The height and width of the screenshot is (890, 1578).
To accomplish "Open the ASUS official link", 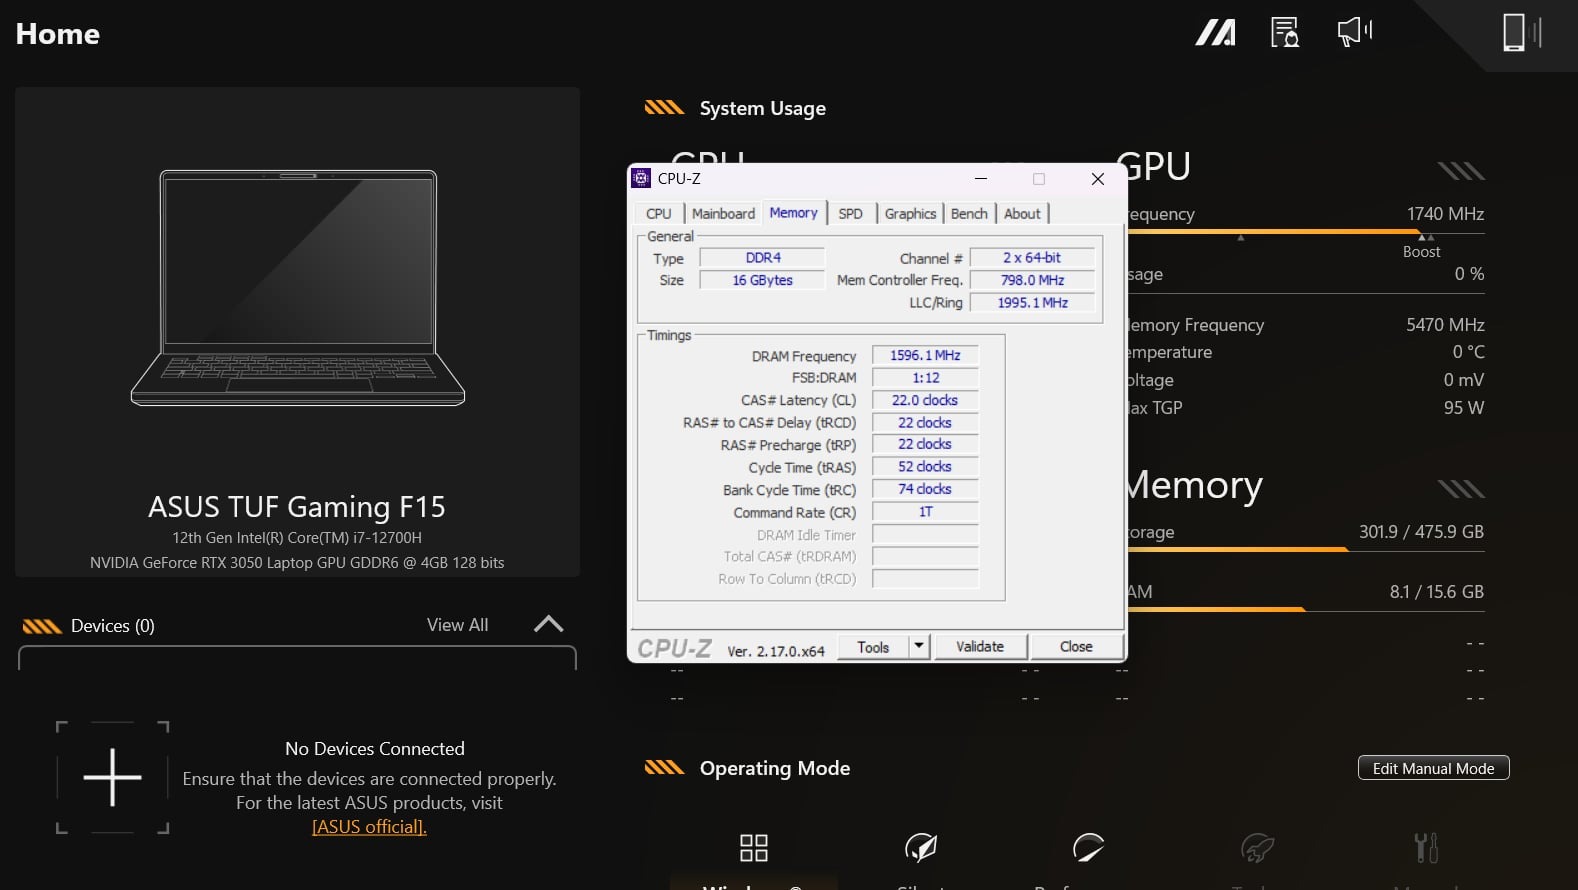I will click(x=369, y=827).
